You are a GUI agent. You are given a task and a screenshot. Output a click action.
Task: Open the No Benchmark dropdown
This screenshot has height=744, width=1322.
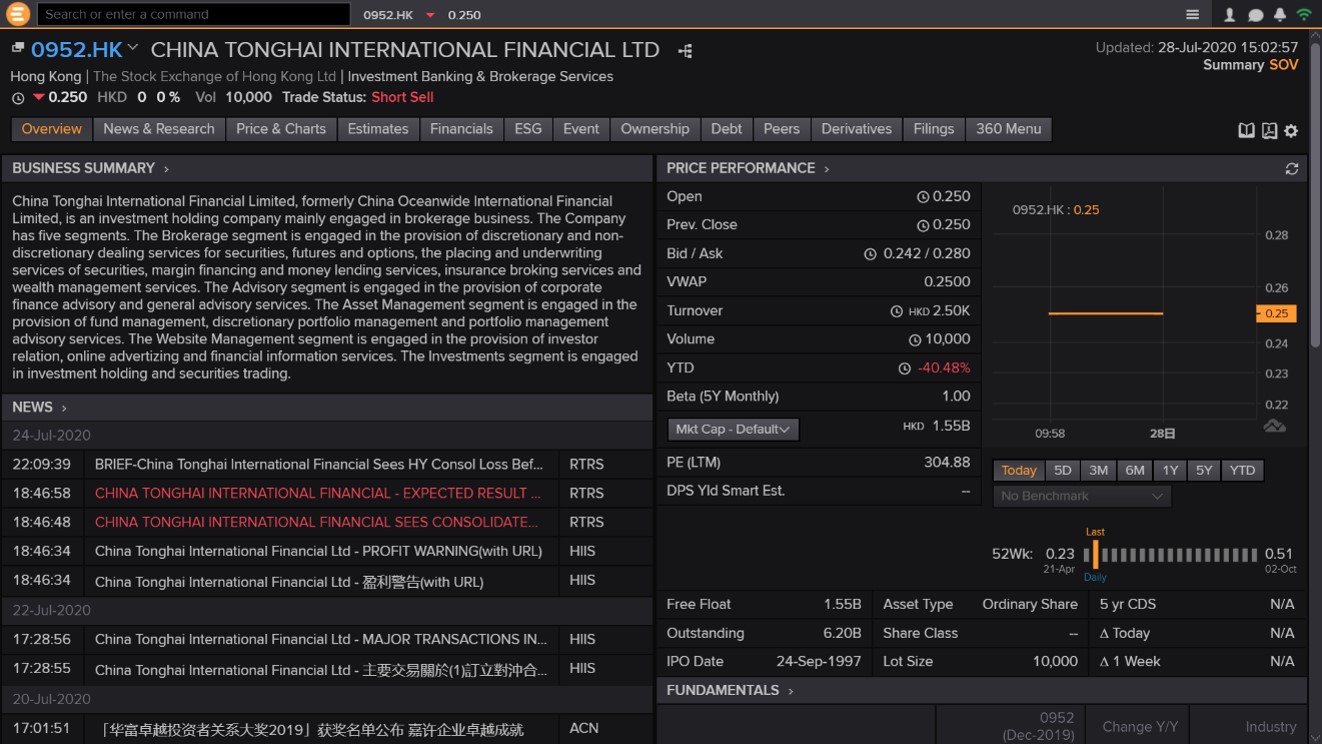tap(1082, 496)
